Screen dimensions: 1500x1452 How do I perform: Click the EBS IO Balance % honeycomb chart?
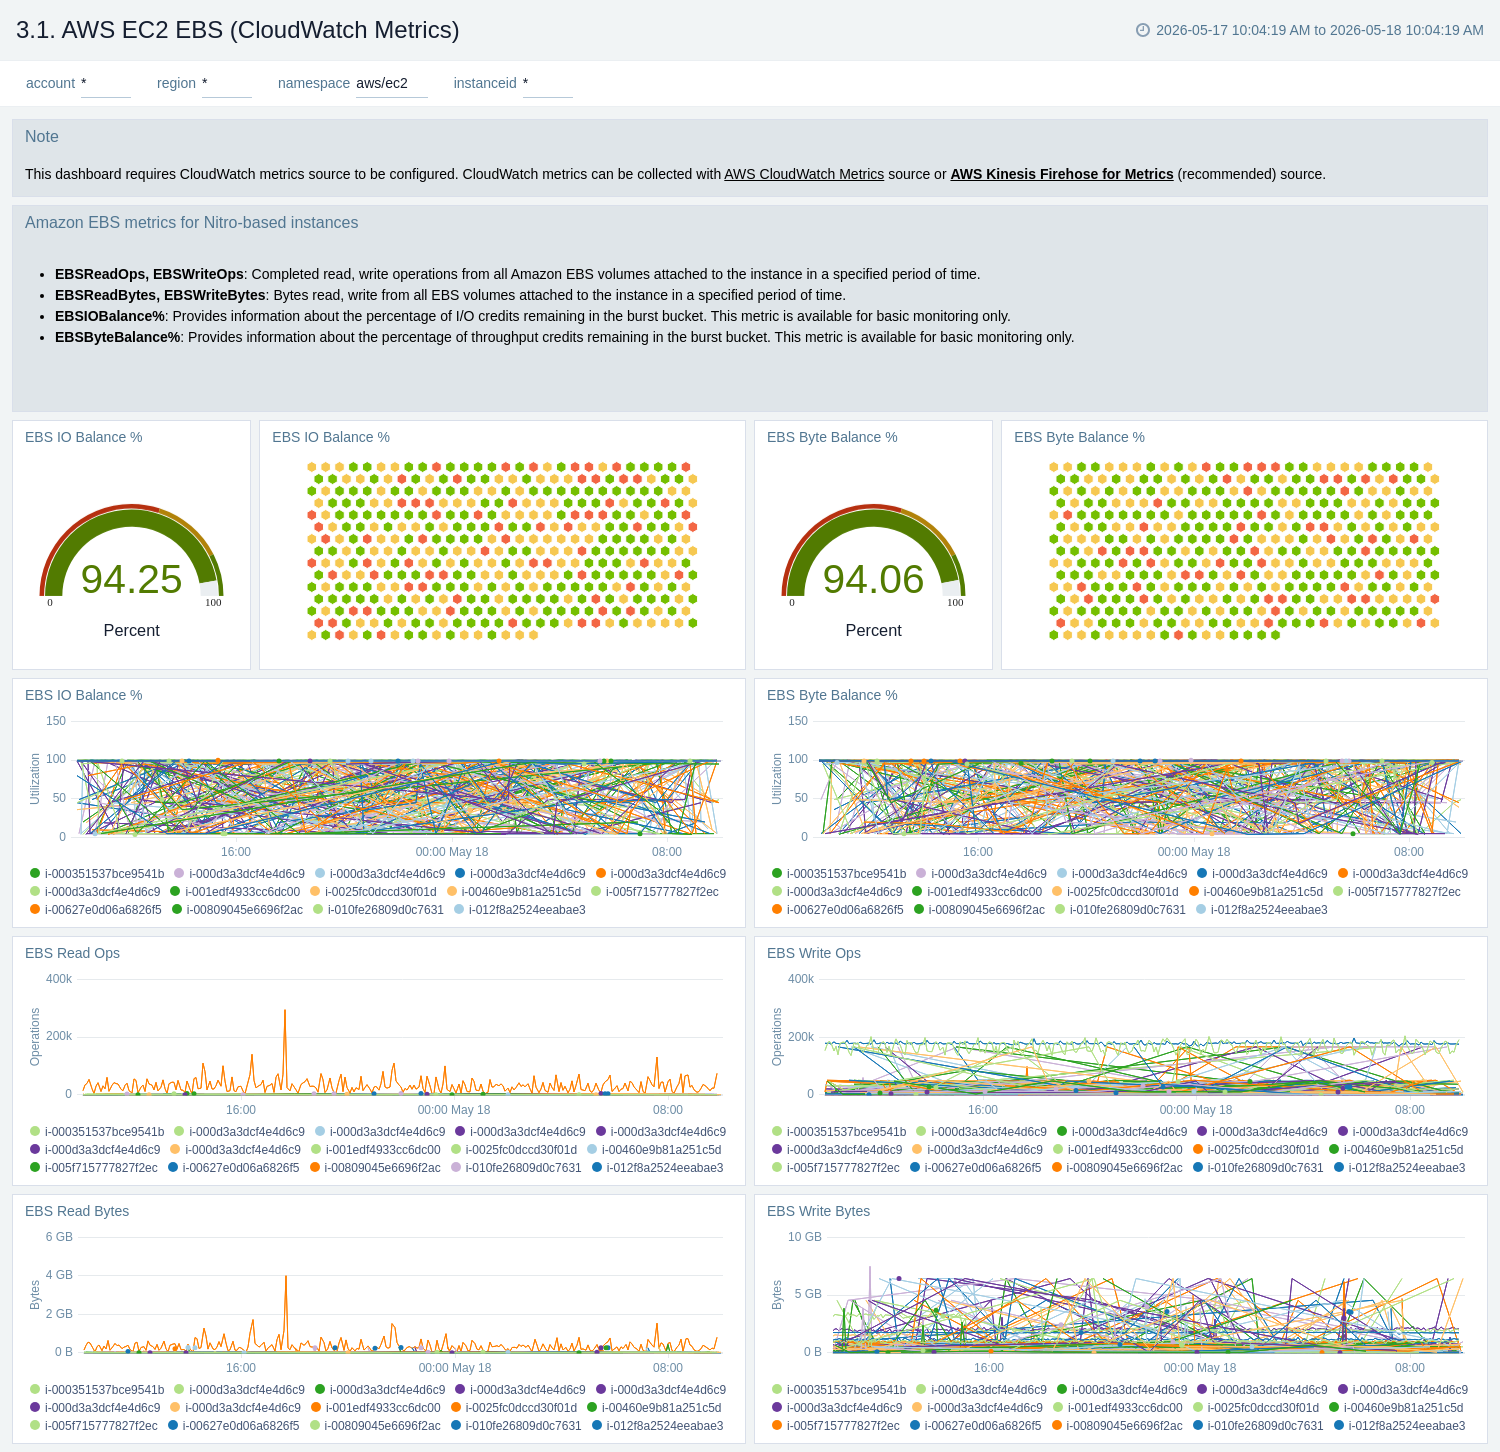(x=502, y=550)
